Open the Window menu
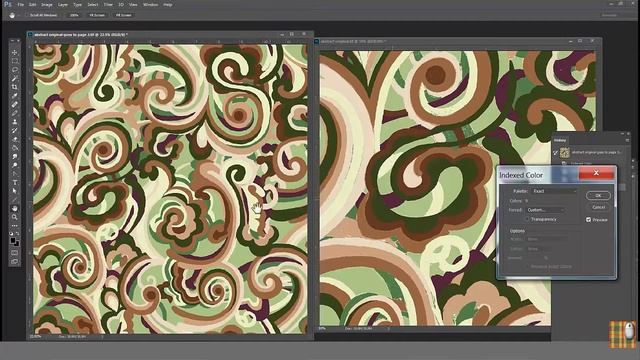The height and width of the screenshot is (360, 640). pos(151,4)
